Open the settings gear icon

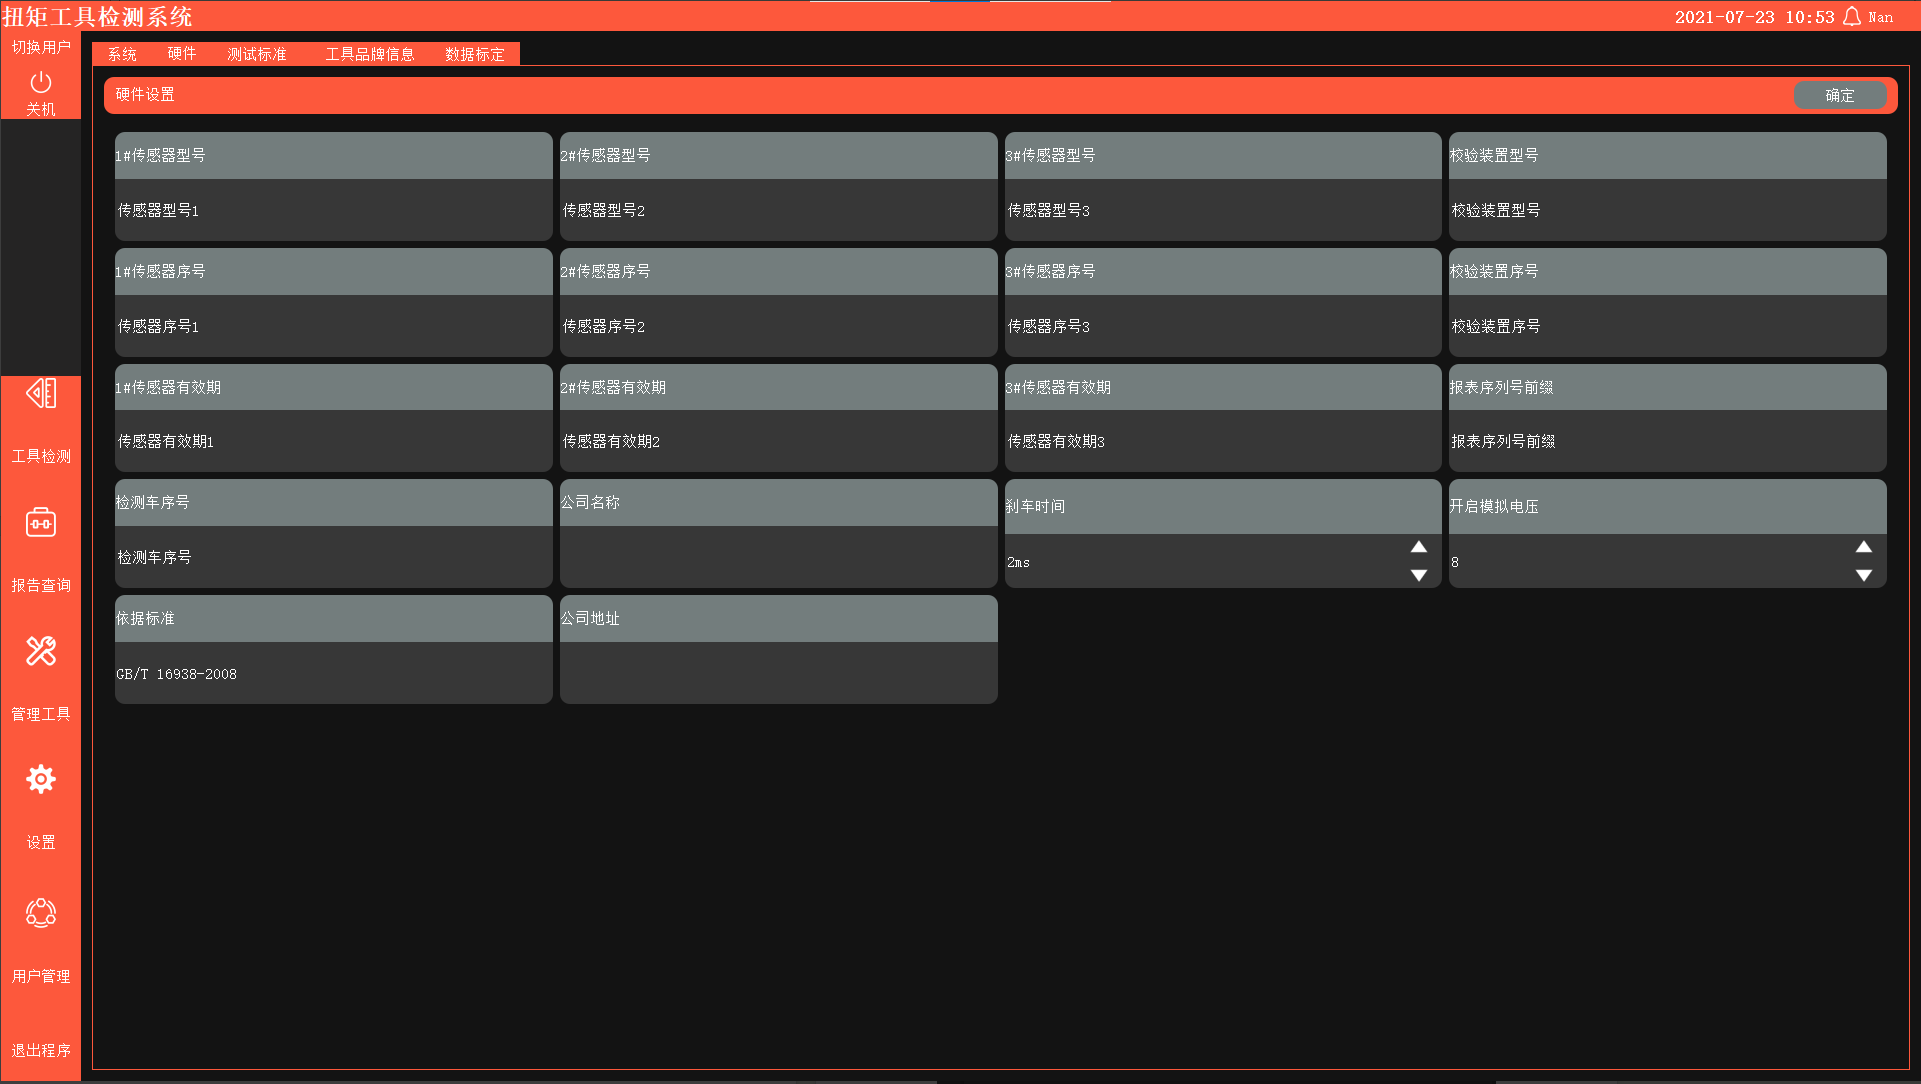point(41,779)
